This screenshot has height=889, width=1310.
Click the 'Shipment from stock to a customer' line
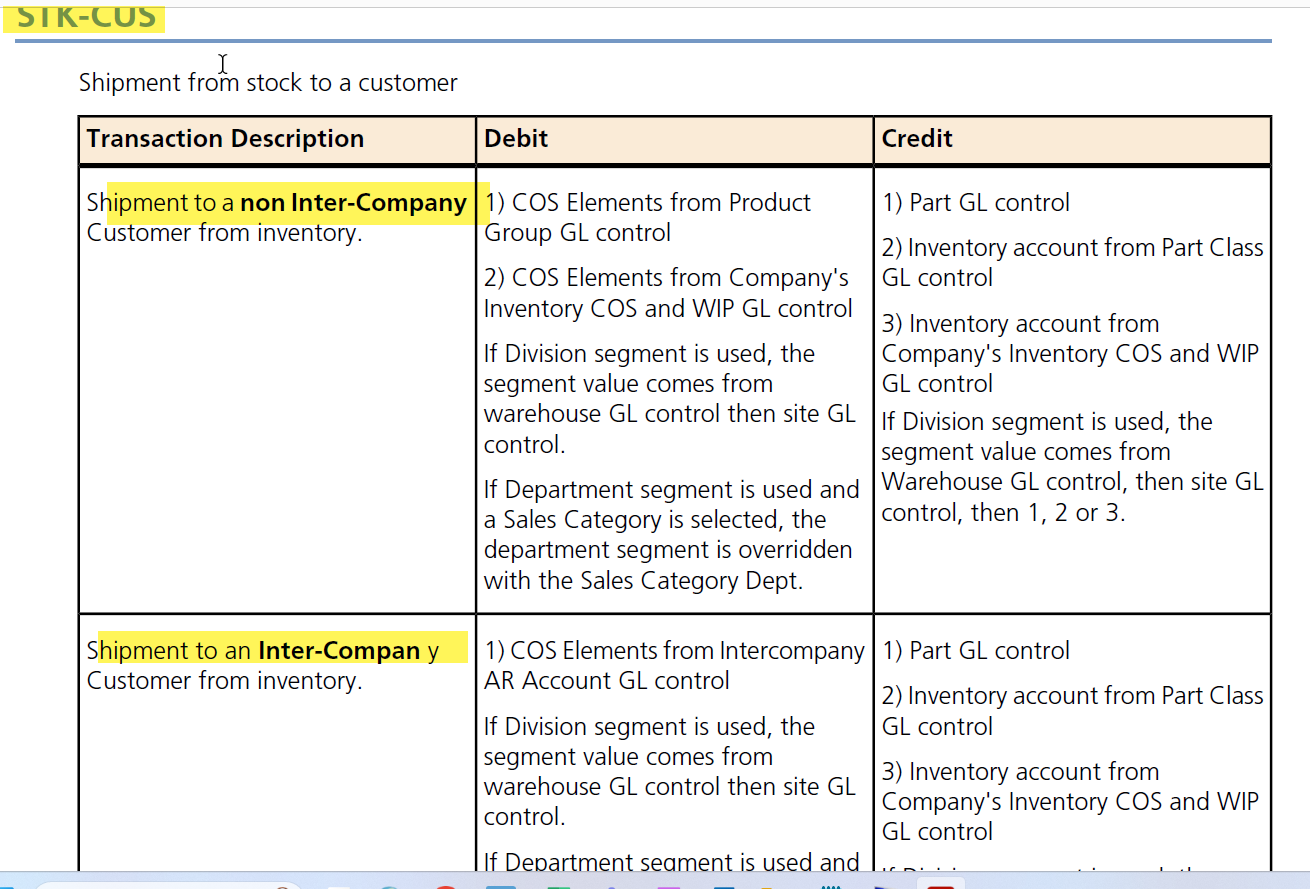(x=268, y=83)
